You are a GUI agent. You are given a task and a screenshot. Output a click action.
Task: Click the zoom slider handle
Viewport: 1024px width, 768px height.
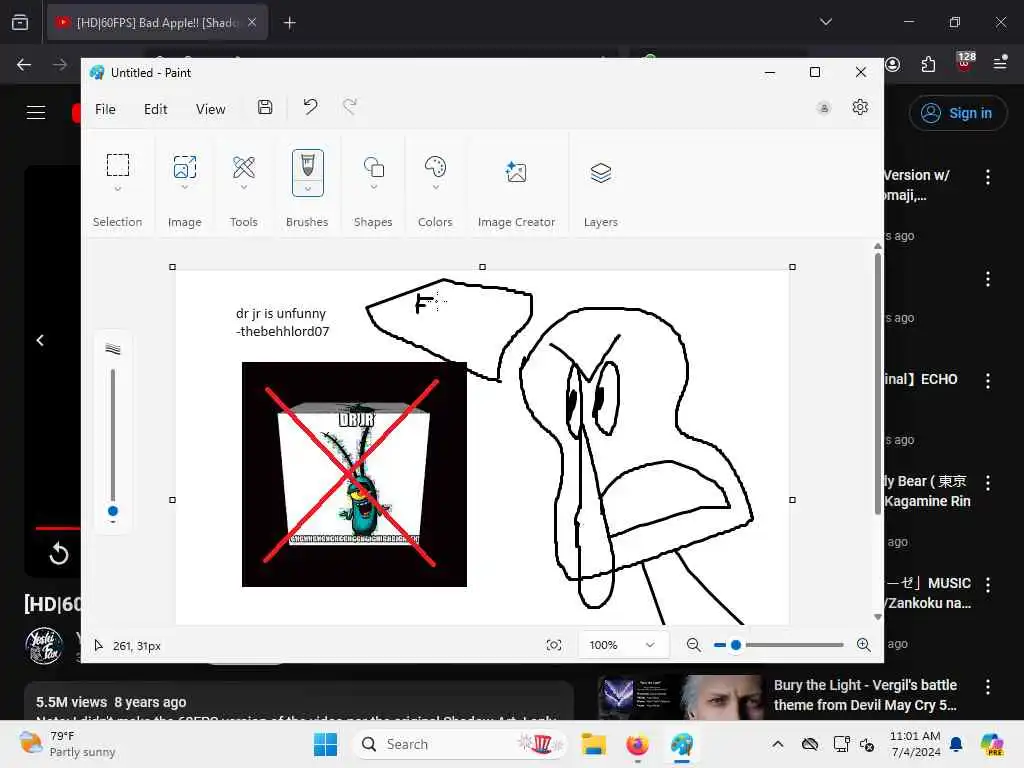(x=736, y=645)
